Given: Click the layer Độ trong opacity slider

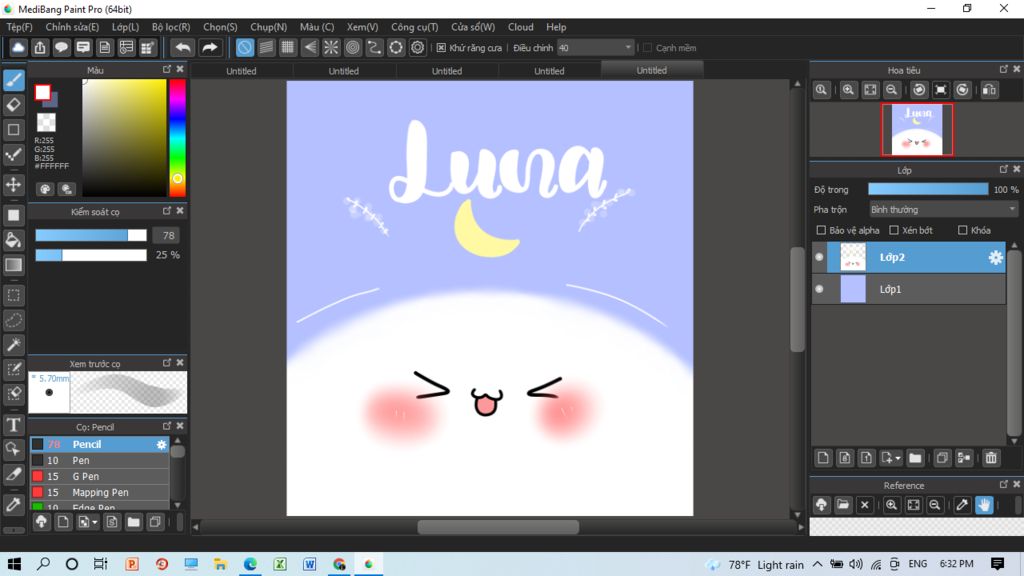Looking at the screenshot, I should click(928, 189).
